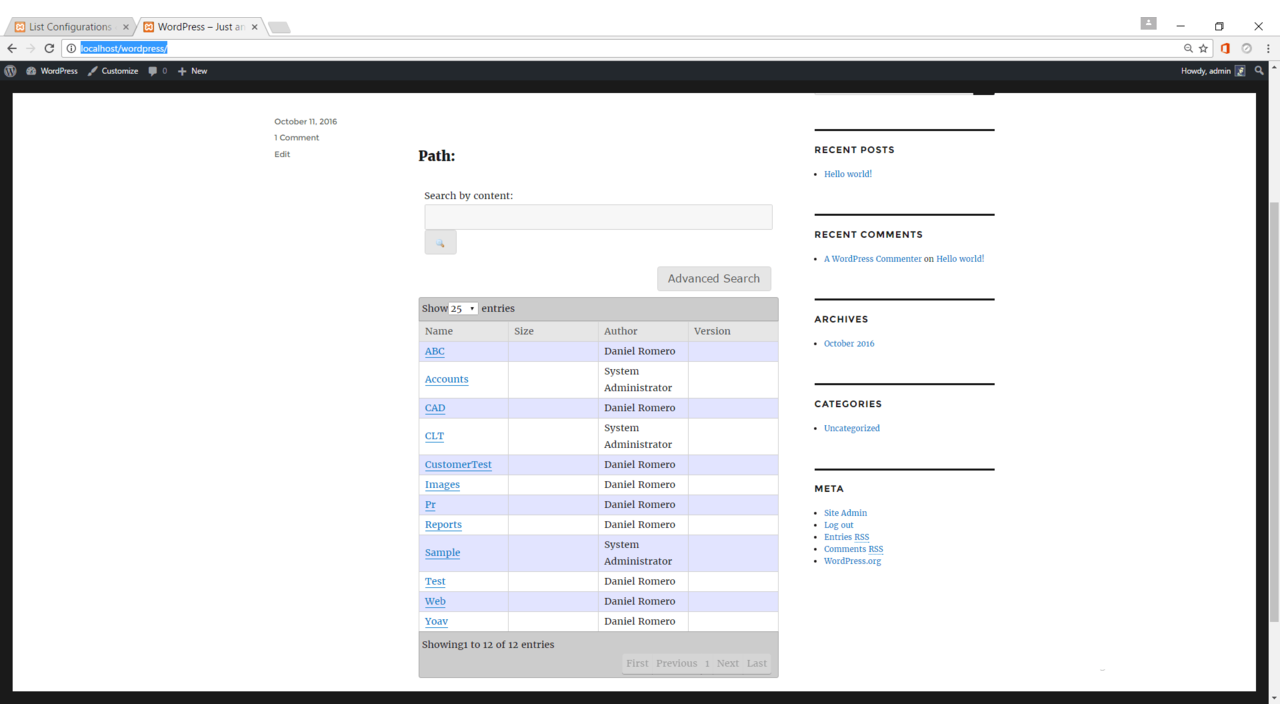Viewport: 1280px width, 720px height.
Task: Switch to the List Configurations browser tab
Action: [70, 26]
